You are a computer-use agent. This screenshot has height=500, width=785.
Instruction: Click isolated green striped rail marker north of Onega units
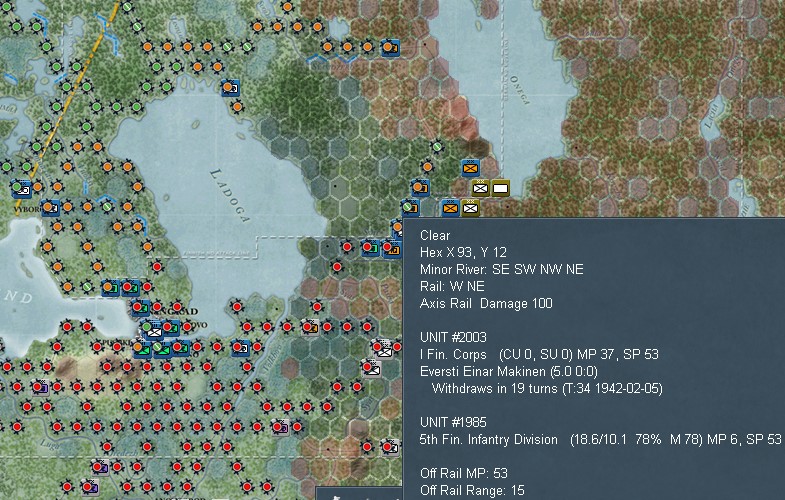(437, 147)
